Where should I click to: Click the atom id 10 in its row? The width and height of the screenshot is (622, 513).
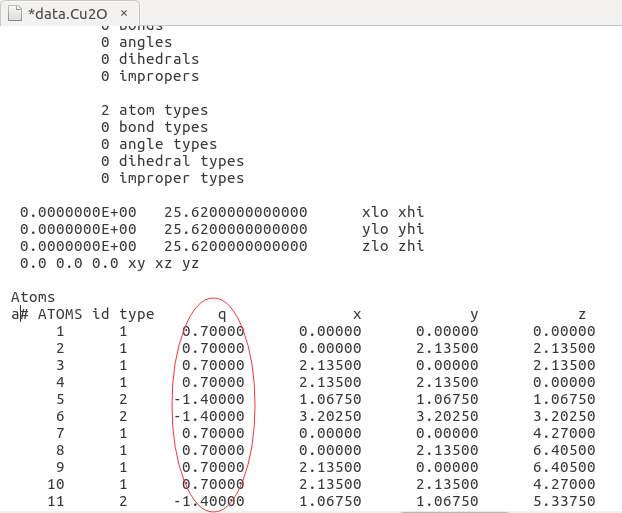click(x=56, y=484)
